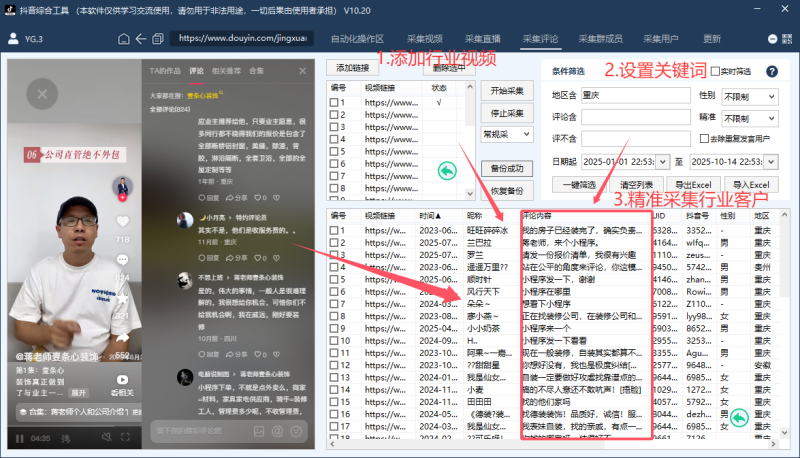This screenshot has width=800, height=458.
Task: Open the help question-mark icon
Action: 772,71
